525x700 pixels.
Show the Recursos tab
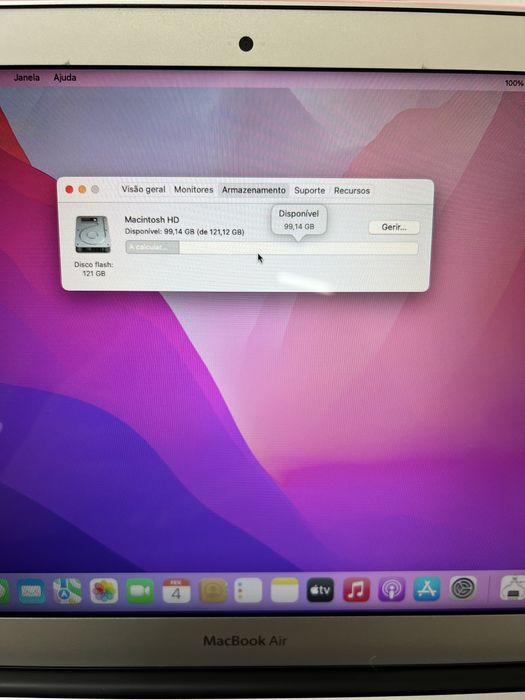[x=352, y=191]
